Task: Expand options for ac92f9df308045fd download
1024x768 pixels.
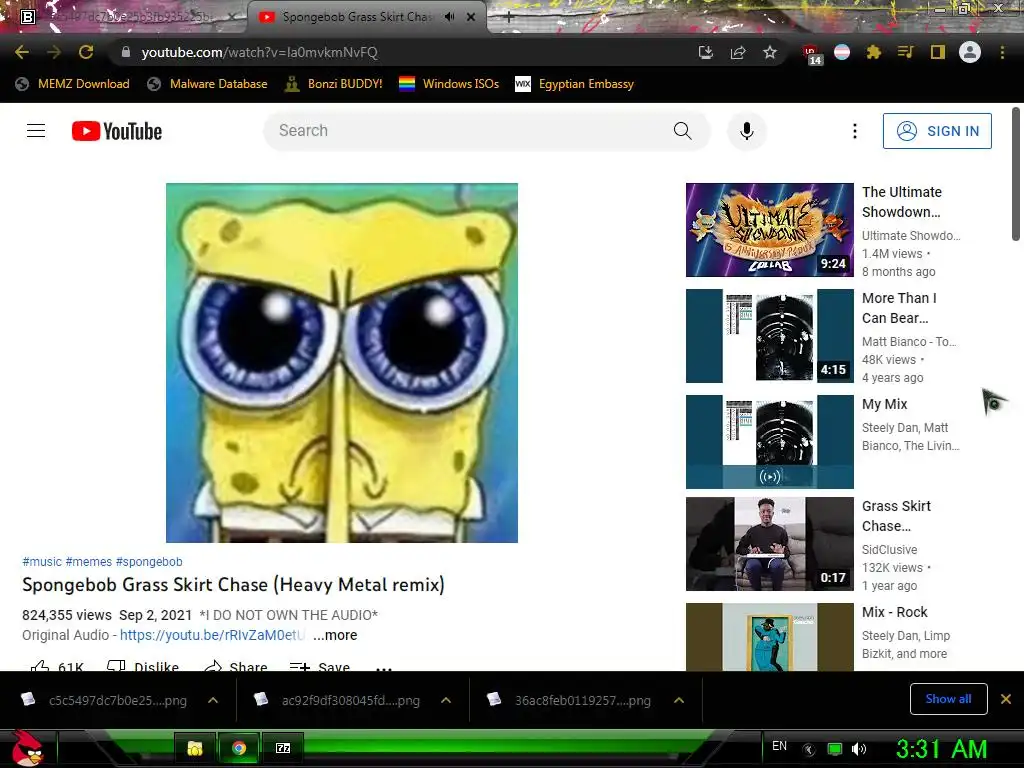Action: pos(446,700)
